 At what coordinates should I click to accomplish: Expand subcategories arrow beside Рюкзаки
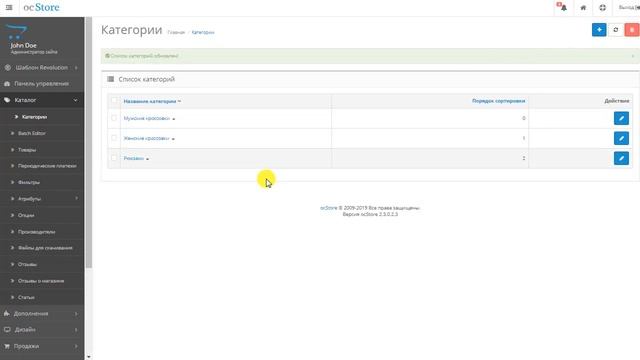point(147,159)
